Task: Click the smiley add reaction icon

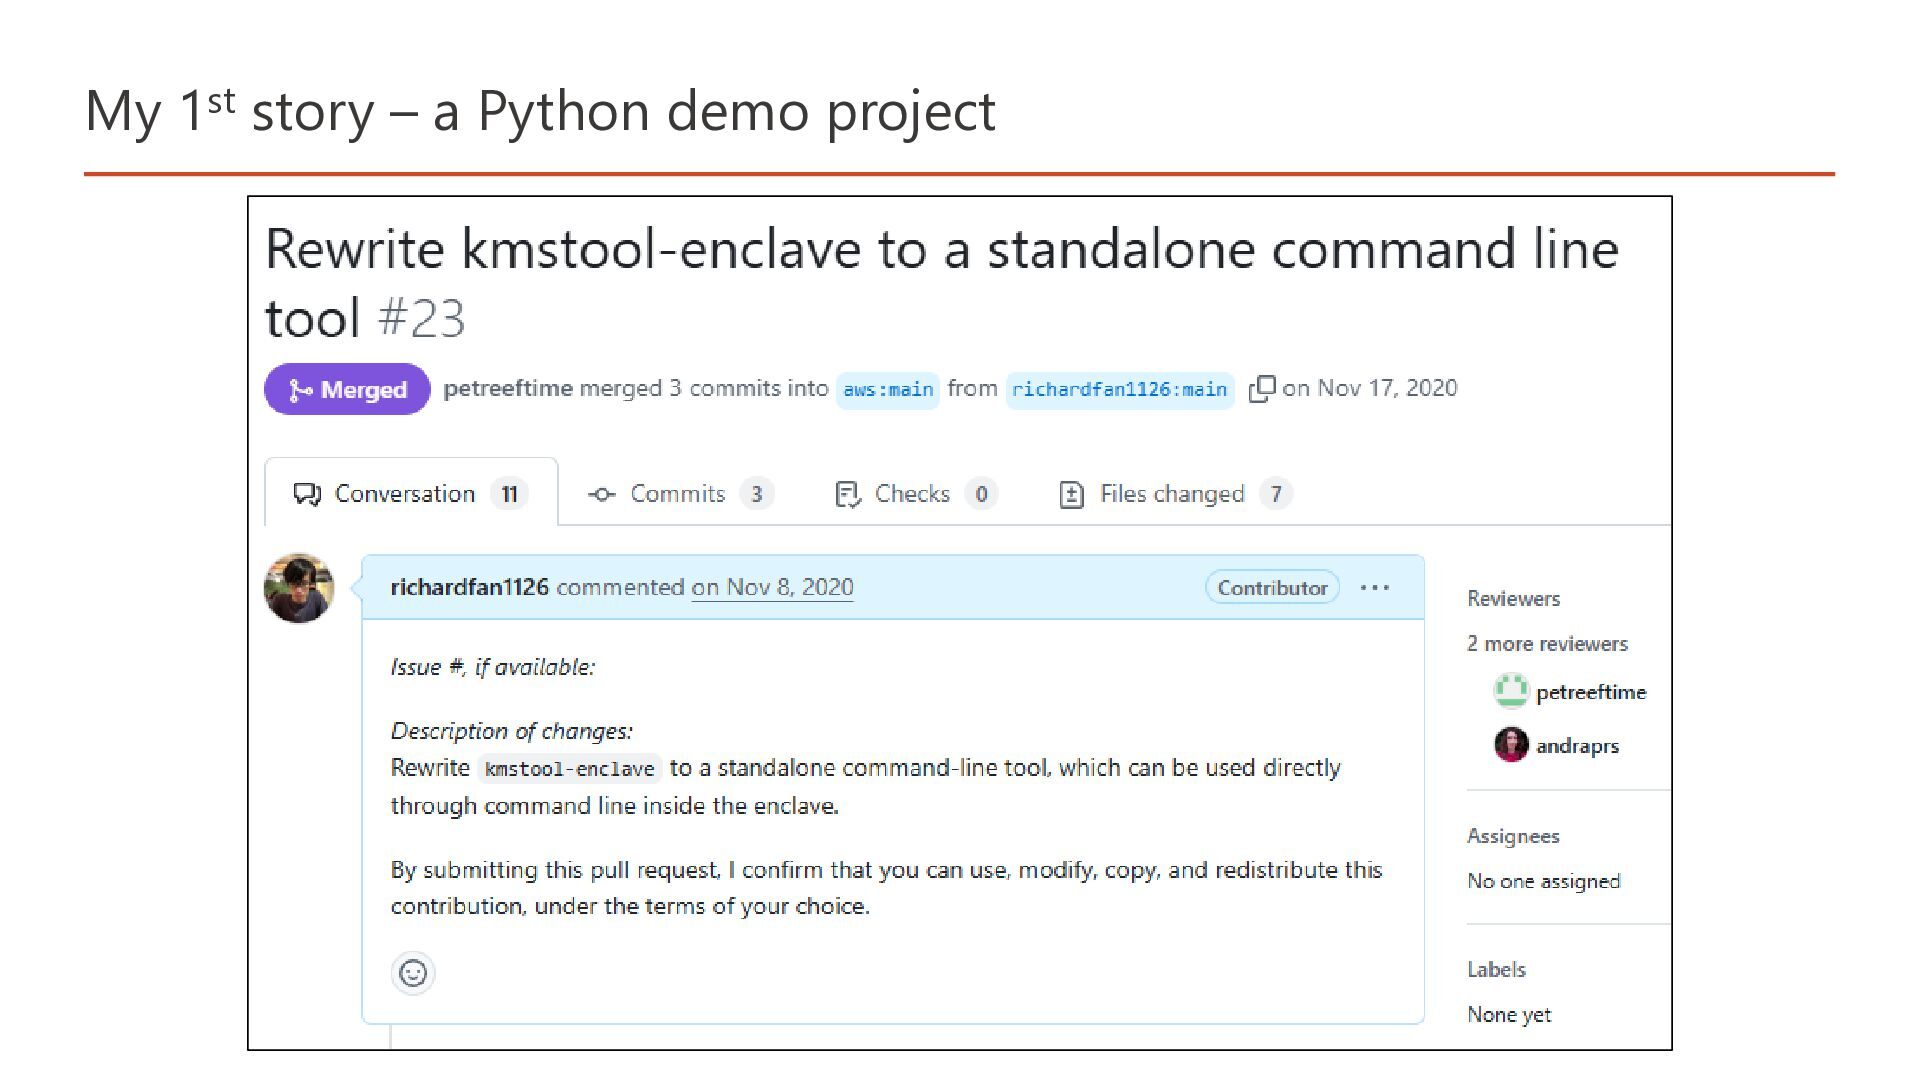Action: 413,973
